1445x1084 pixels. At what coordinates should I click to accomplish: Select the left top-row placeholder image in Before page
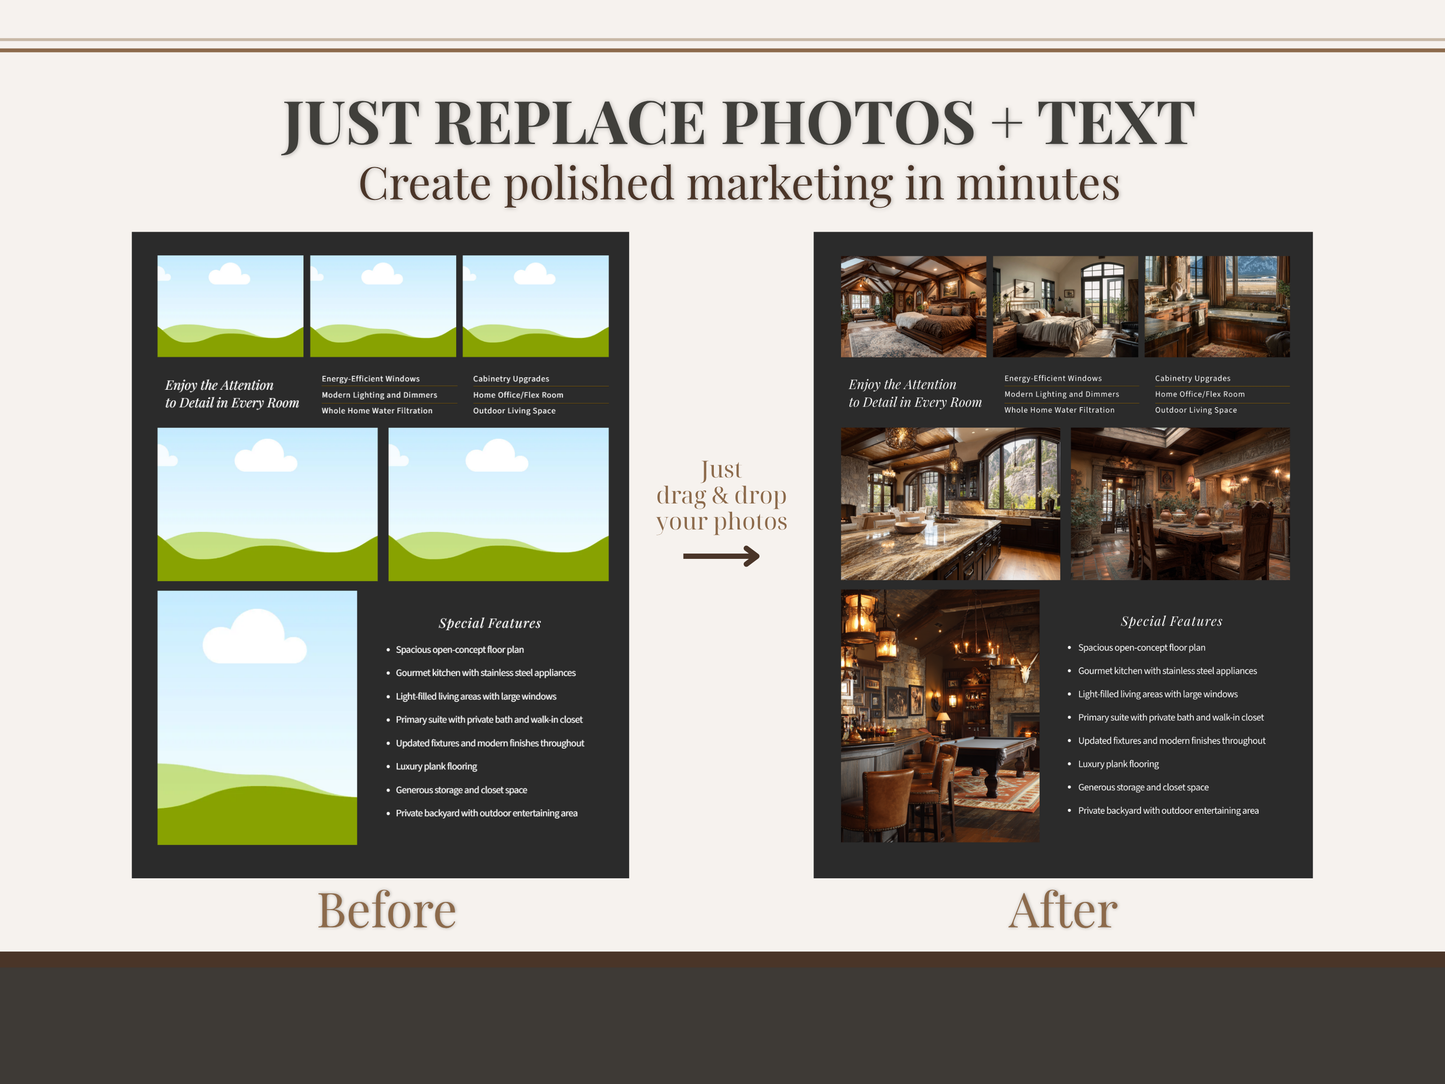point(230,306)
